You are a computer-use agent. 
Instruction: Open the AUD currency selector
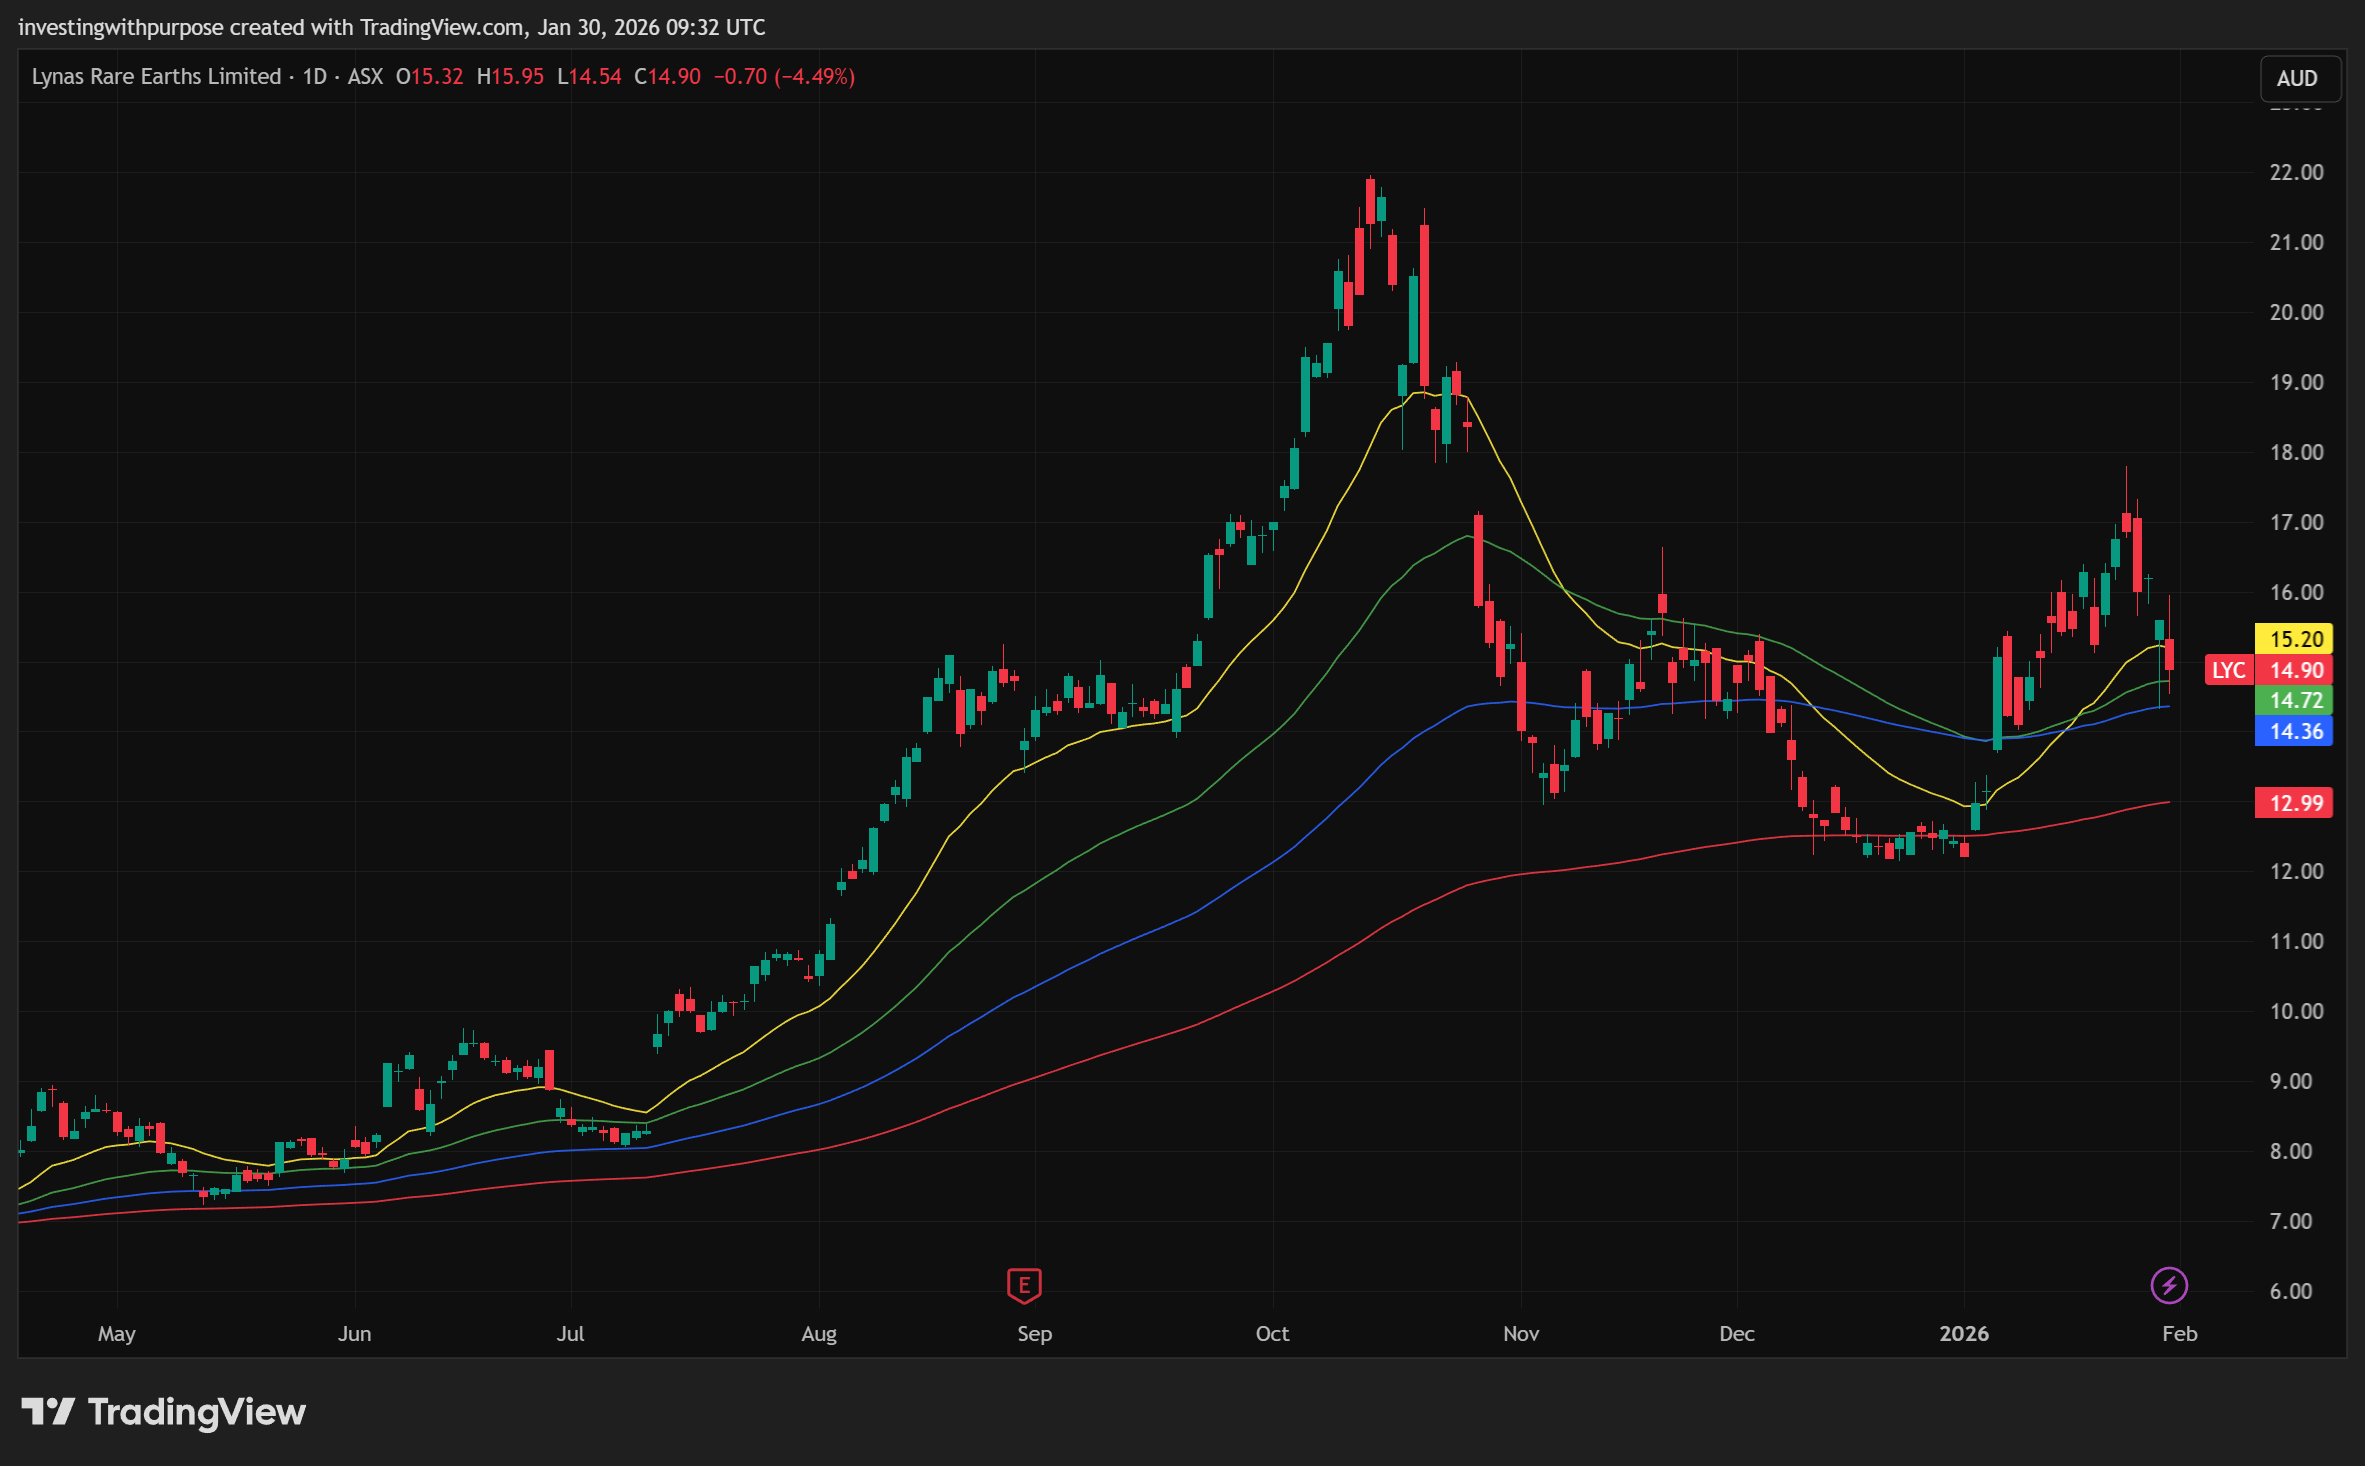(x=2298, y=79)
